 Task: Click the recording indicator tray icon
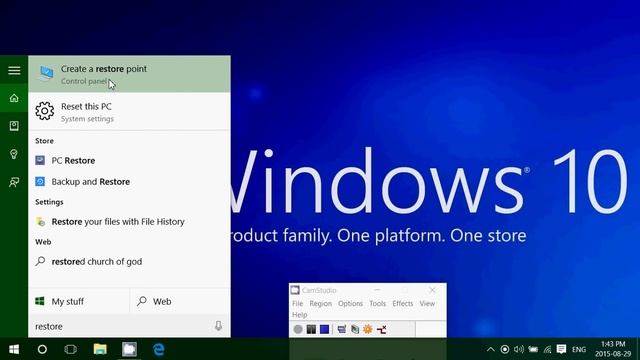point(504,349)
